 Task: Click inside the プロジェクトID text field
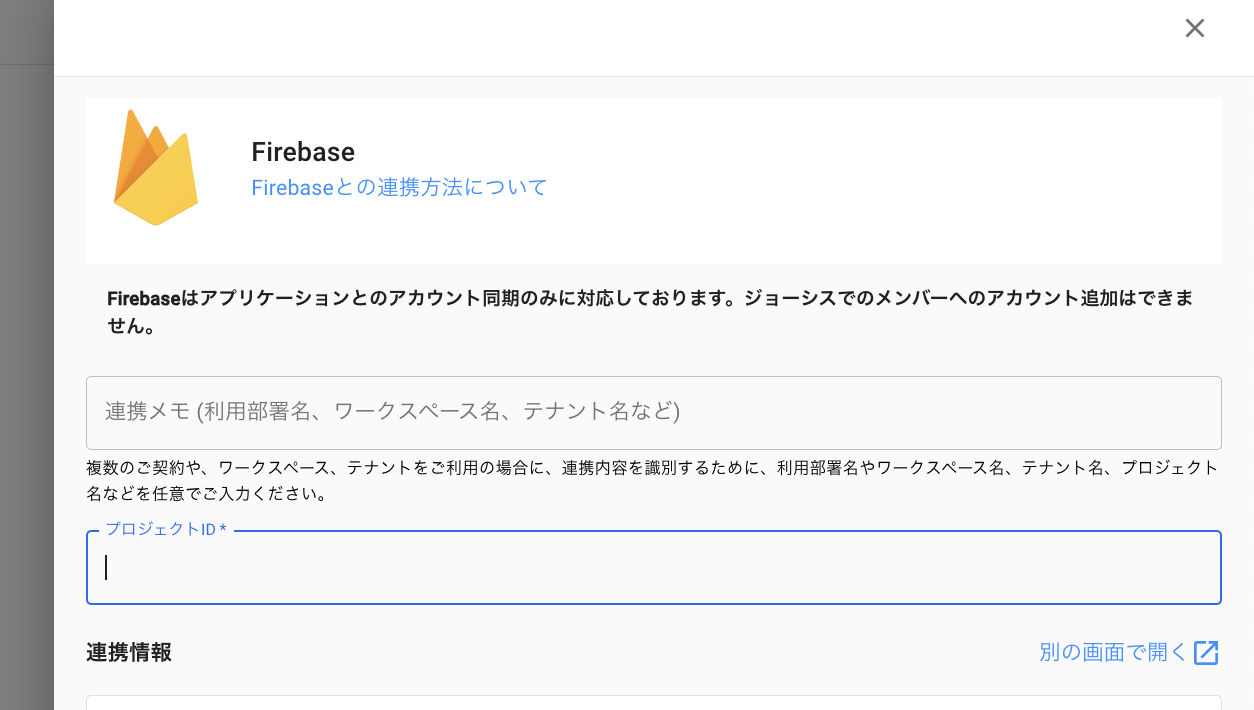coord(653,568)
